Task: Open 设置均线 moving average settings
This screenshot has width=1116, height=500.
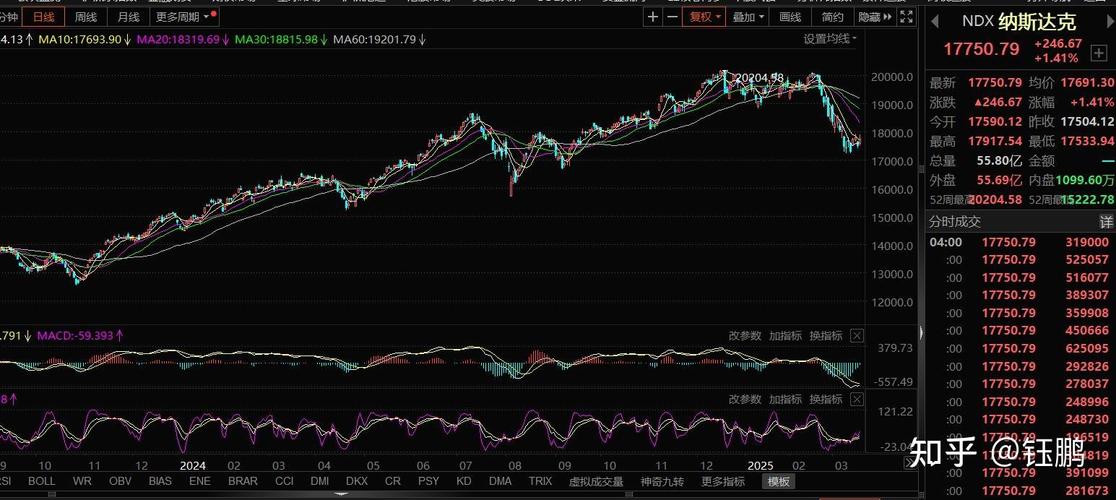Action: point(830,39)
